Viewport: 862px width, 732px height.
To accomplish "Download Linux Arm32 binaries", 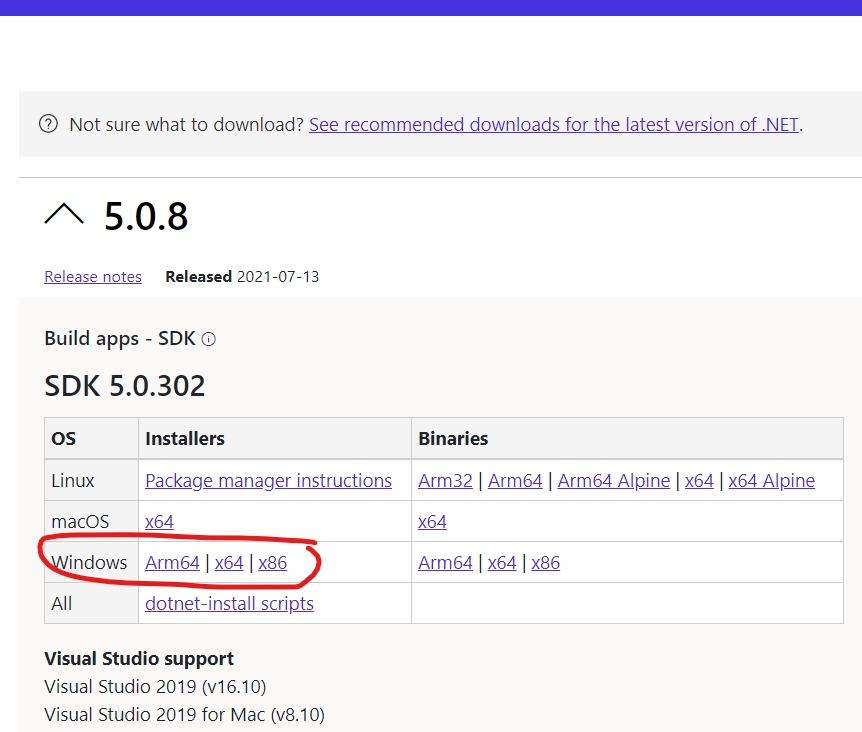I will pyautogui.click(x=445, y=481).
